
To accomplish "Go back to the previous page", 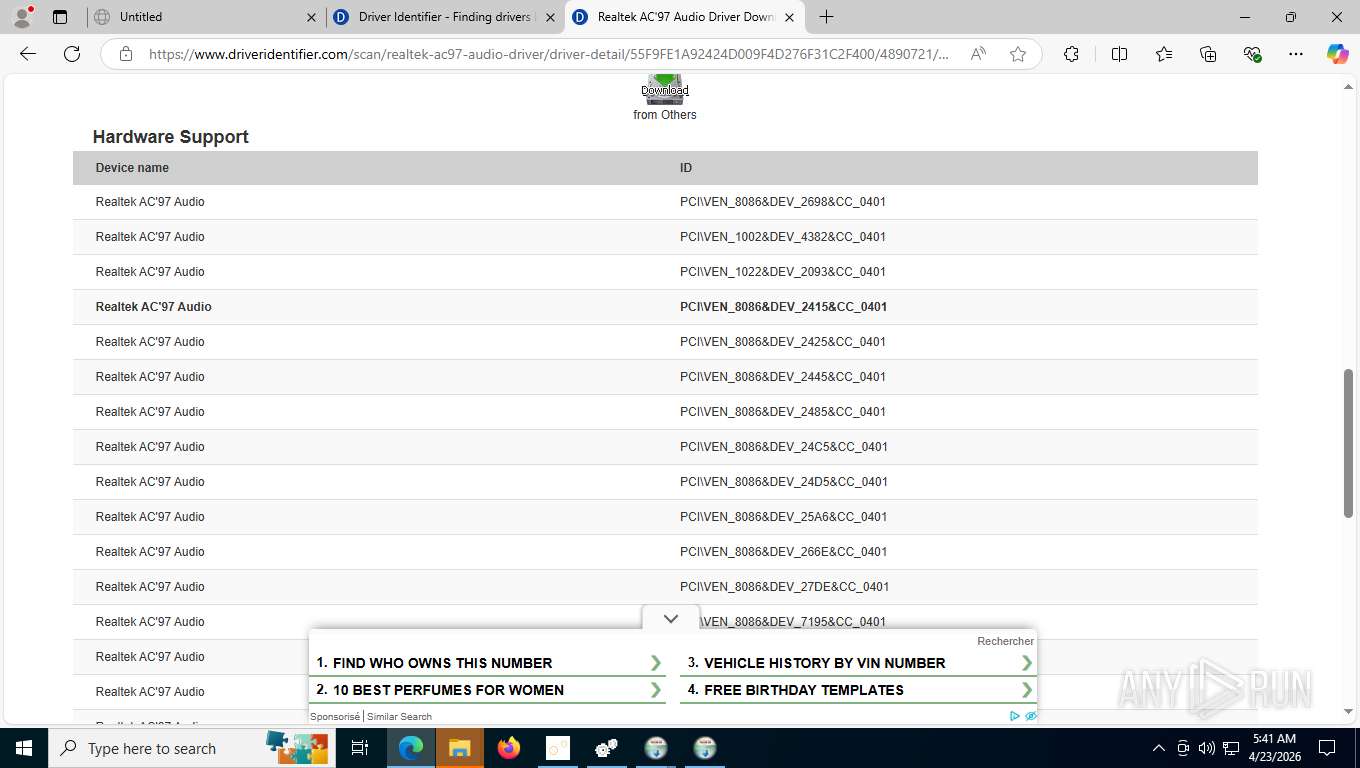I will [x=28, y=54].
